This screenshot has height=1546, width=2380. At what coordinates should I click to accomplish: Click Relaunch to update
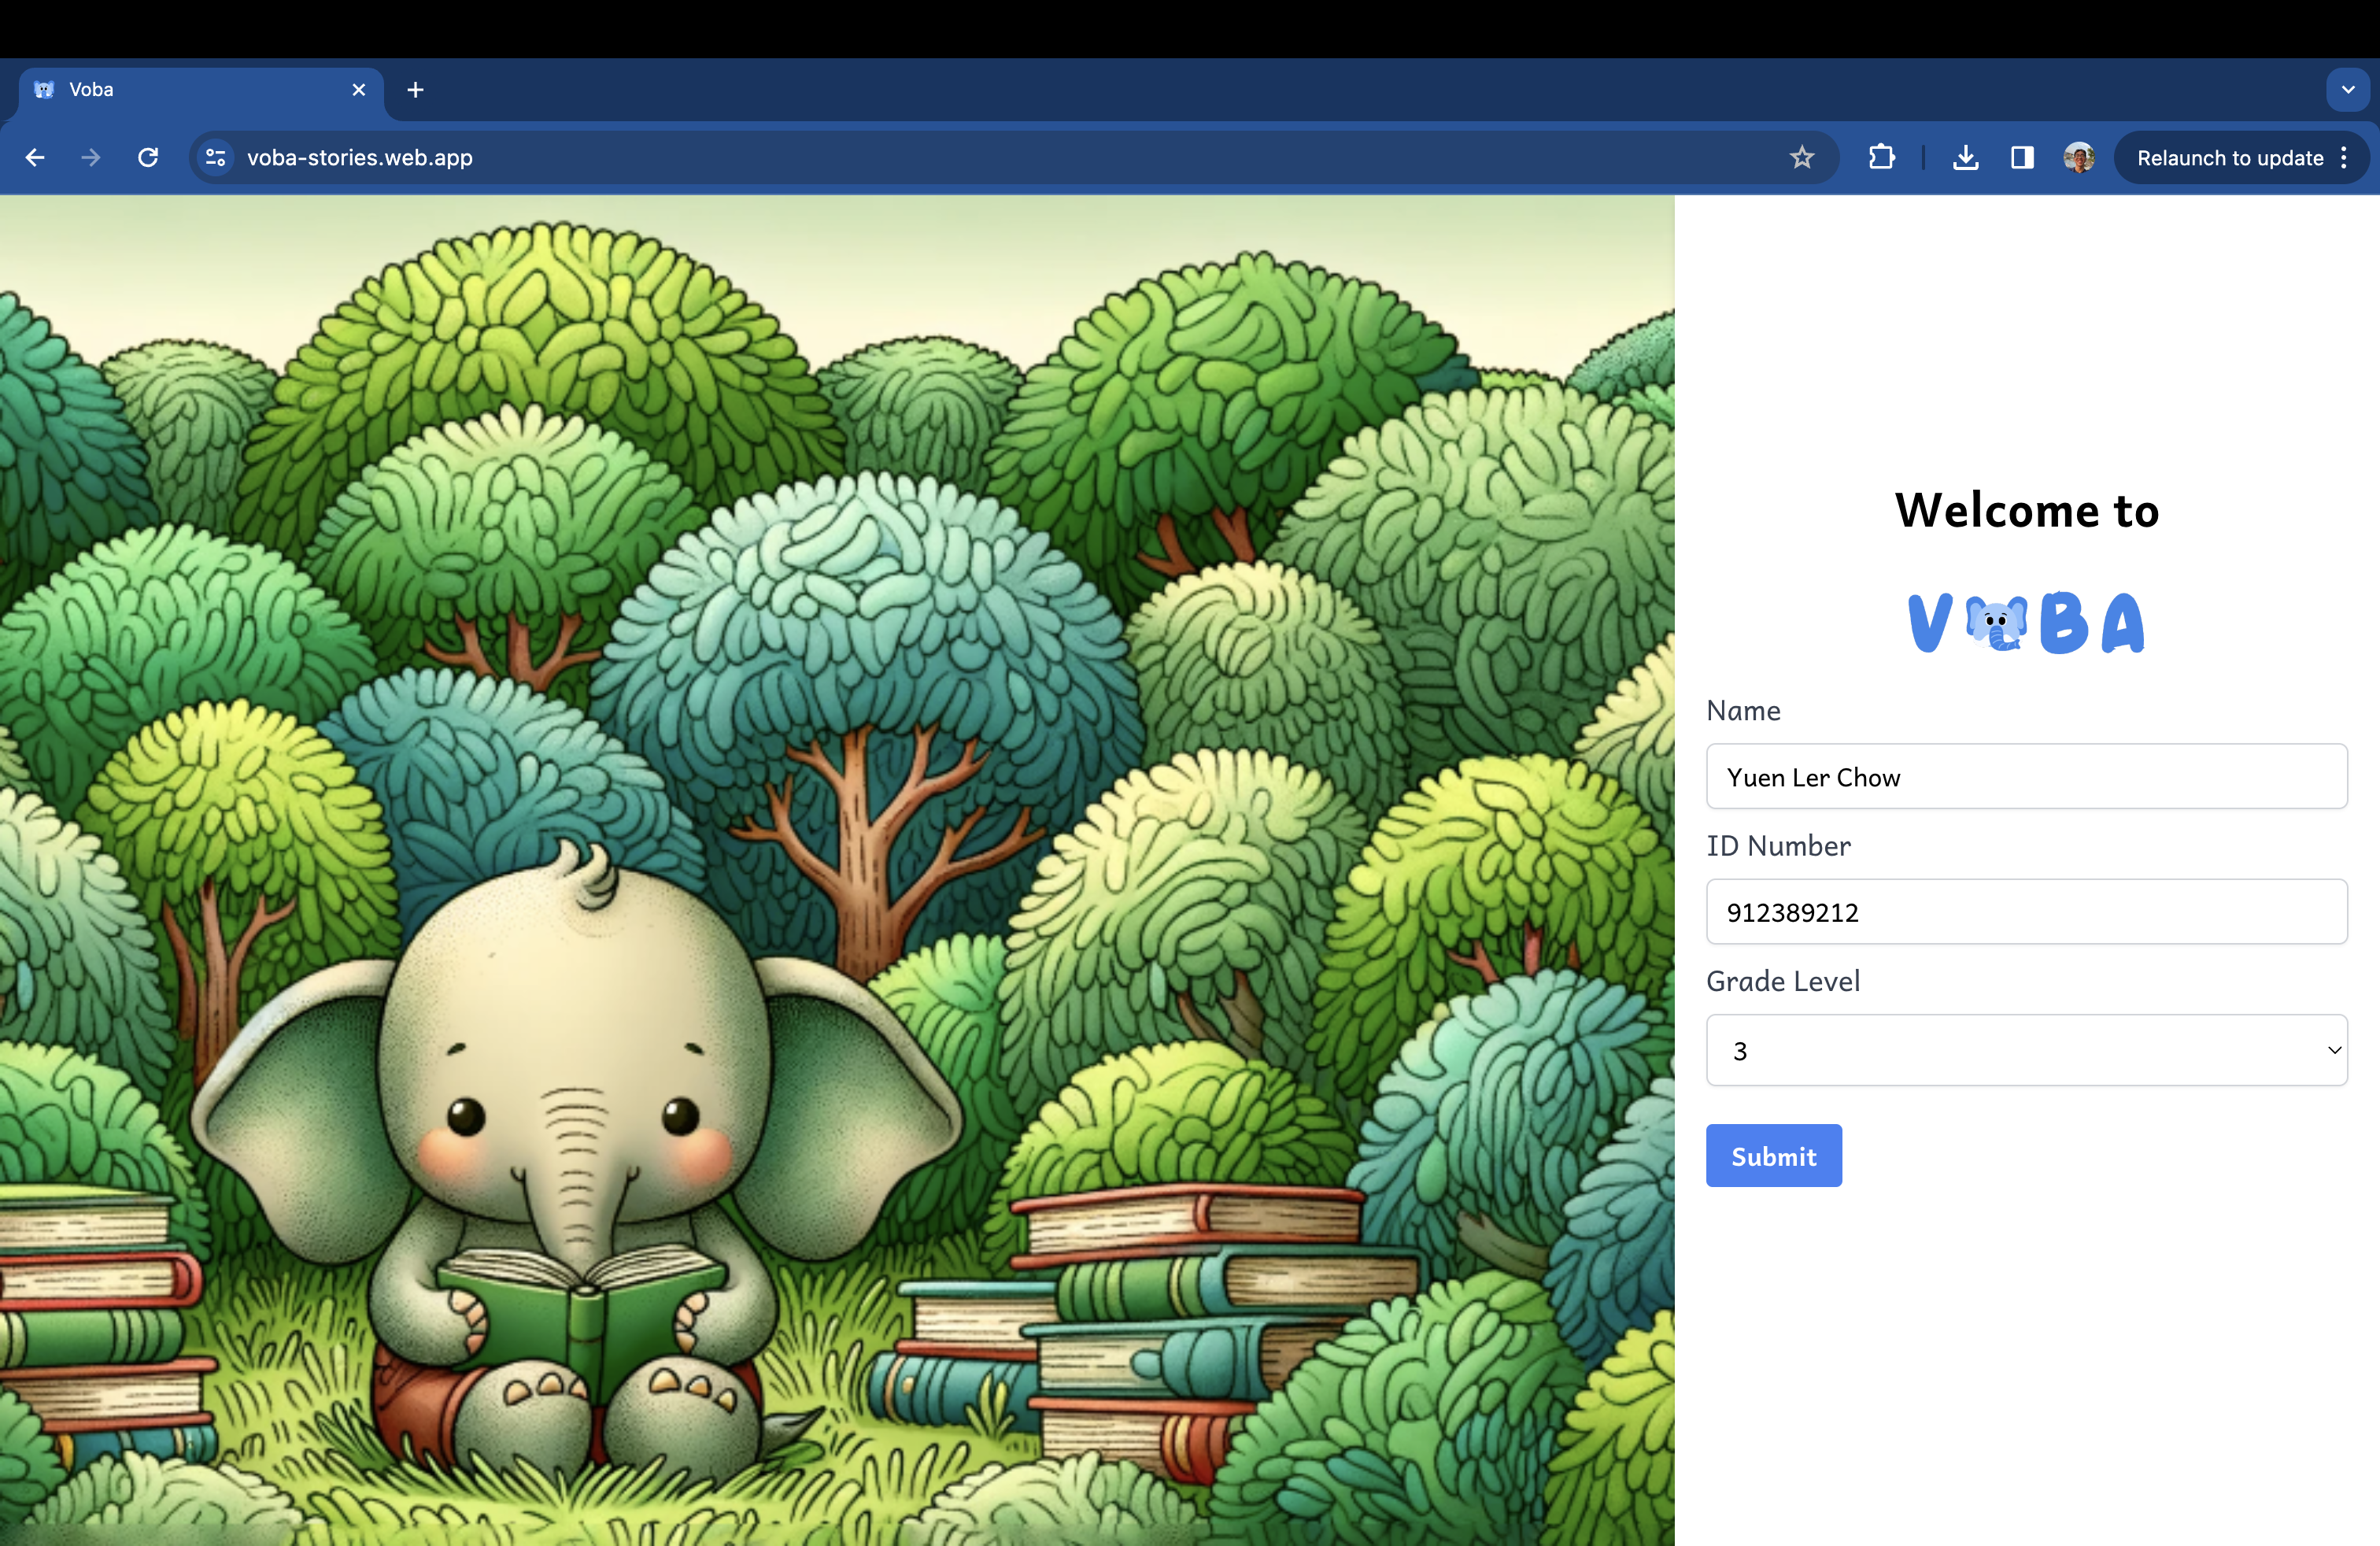2229,158
